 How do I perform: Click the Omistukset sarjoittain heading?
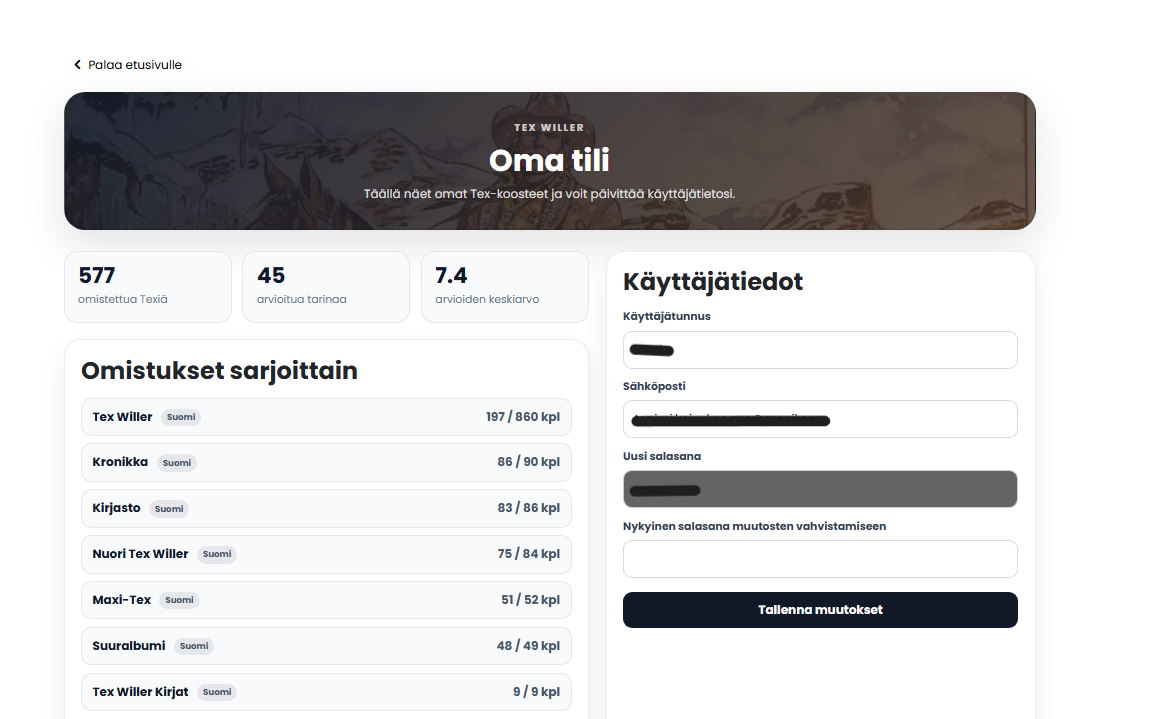coord(219,370)
